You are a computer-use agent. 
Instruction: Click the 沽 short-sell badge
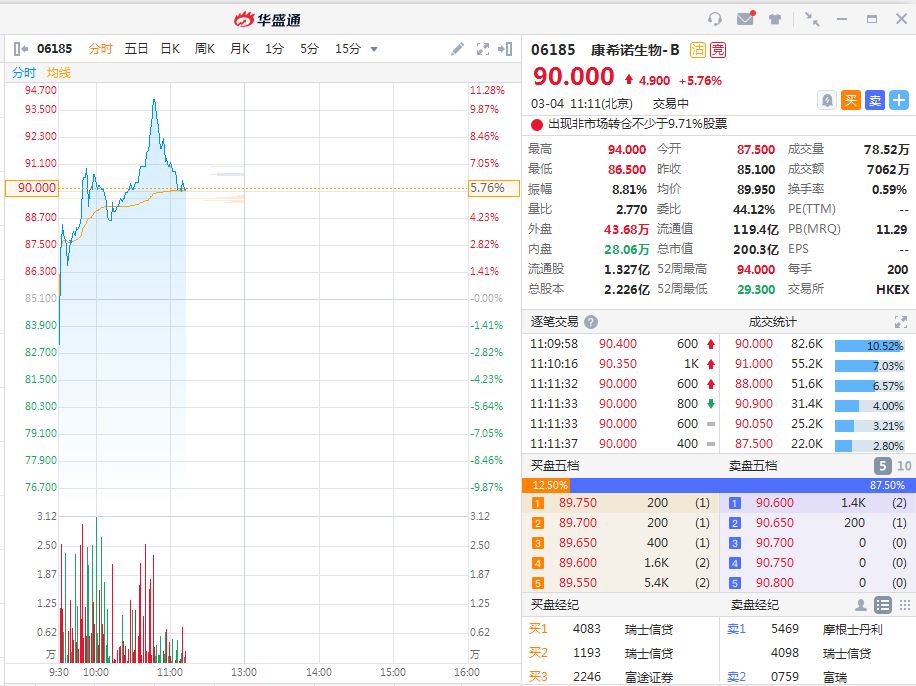point(698,50)
